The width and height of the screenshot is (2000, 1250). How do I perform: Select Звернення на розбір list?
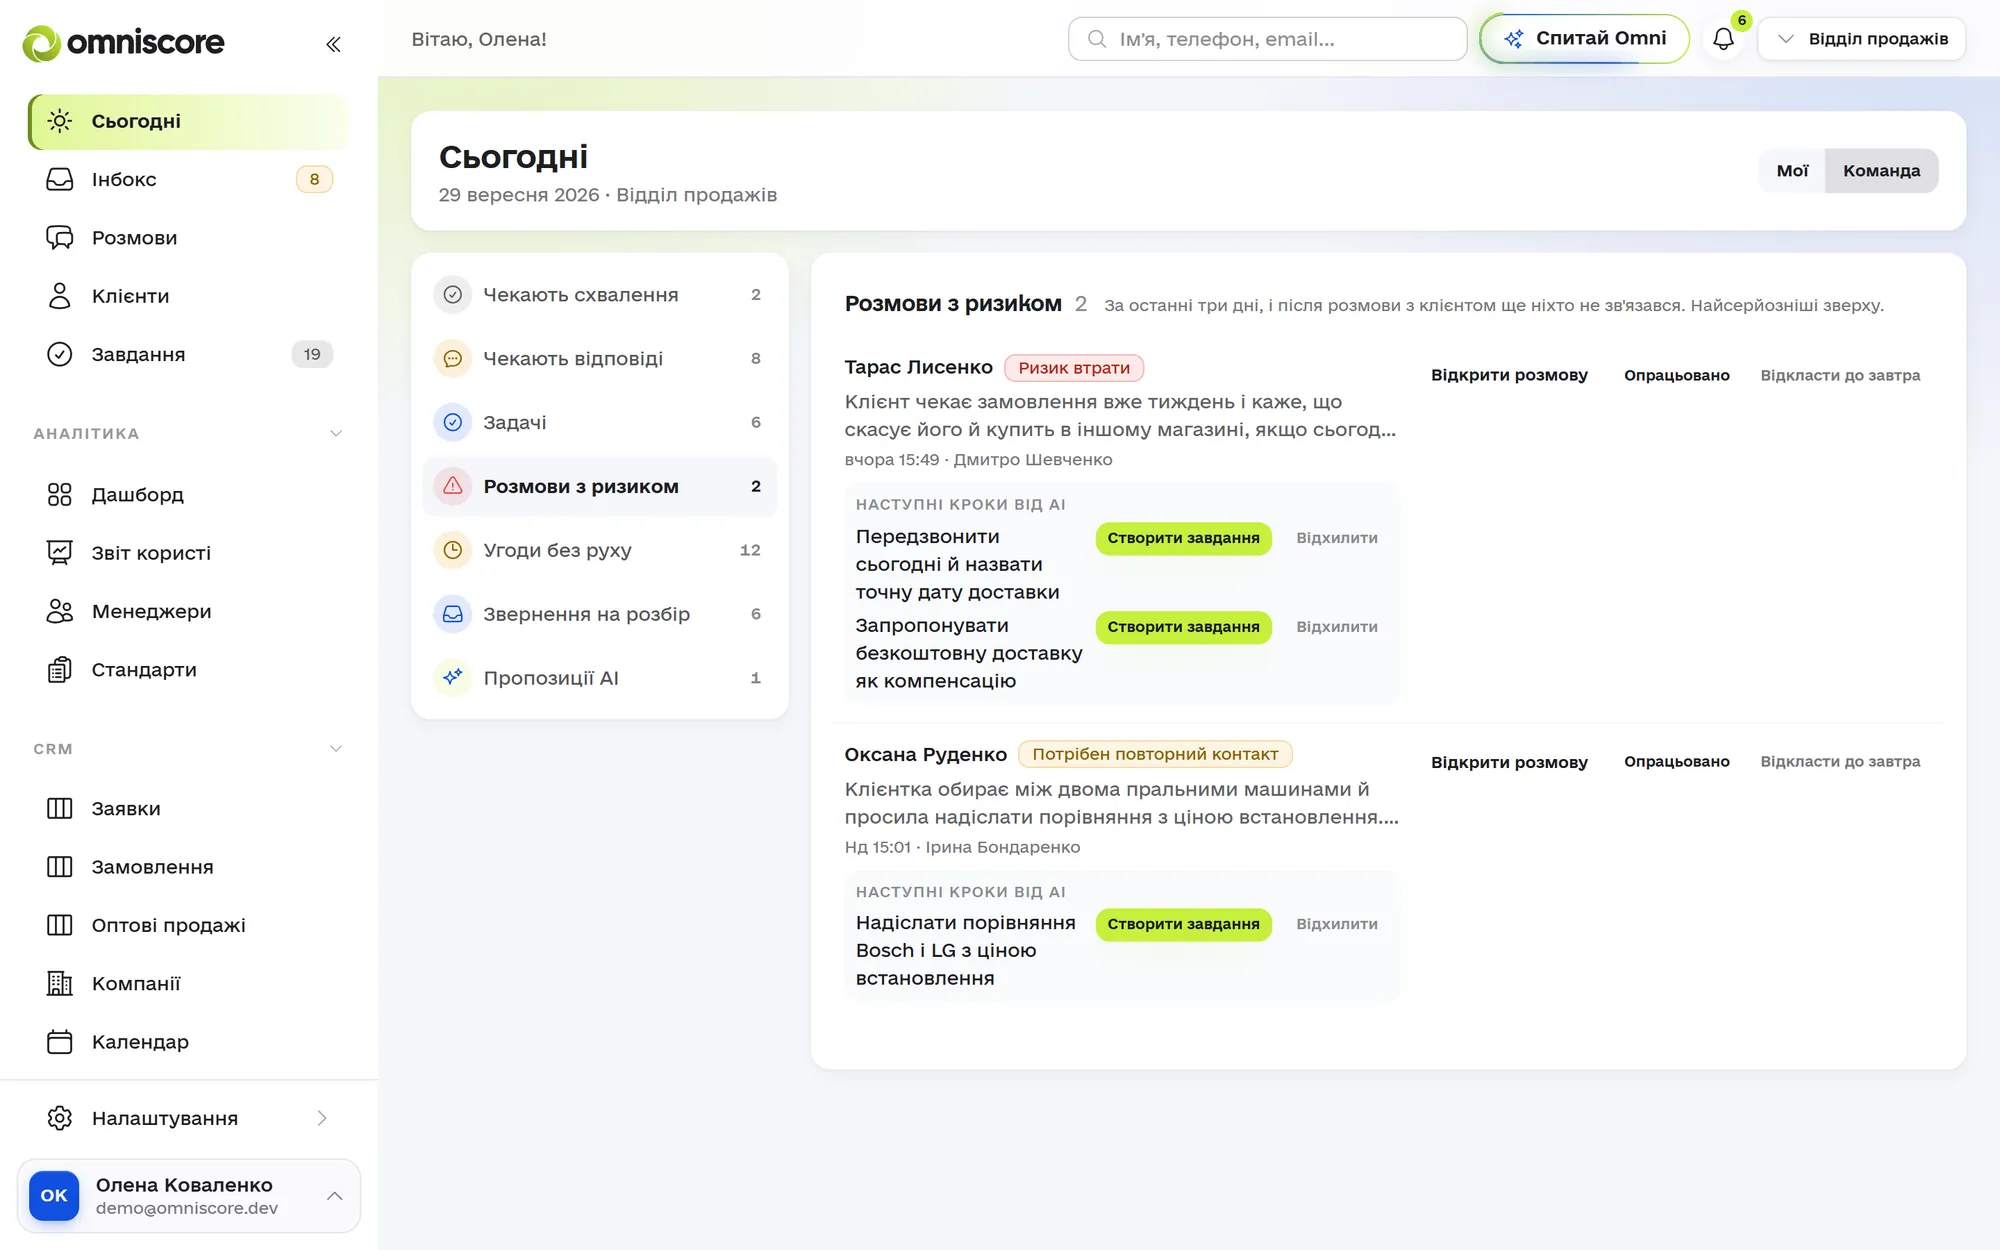(599, 614)
